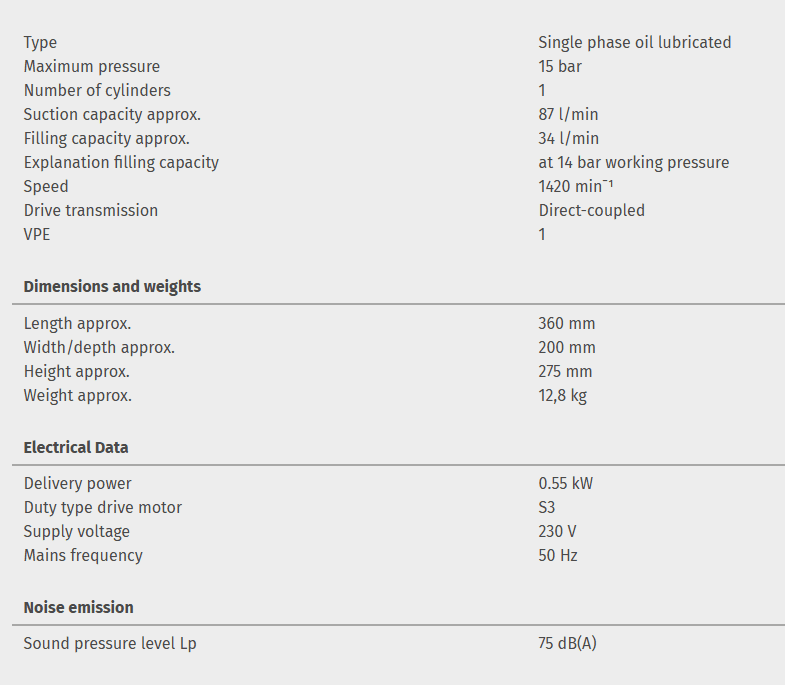The width and height of the screenshot is (785, 685).
Task: Click the Maximum pressure label
Action: point(92,66)
